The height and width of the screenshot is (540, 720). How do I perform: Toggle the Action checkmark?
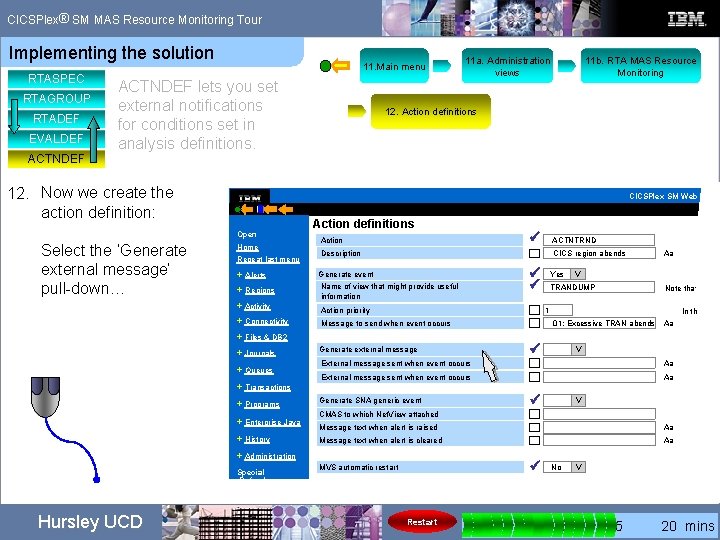click(x=534, y=237)
